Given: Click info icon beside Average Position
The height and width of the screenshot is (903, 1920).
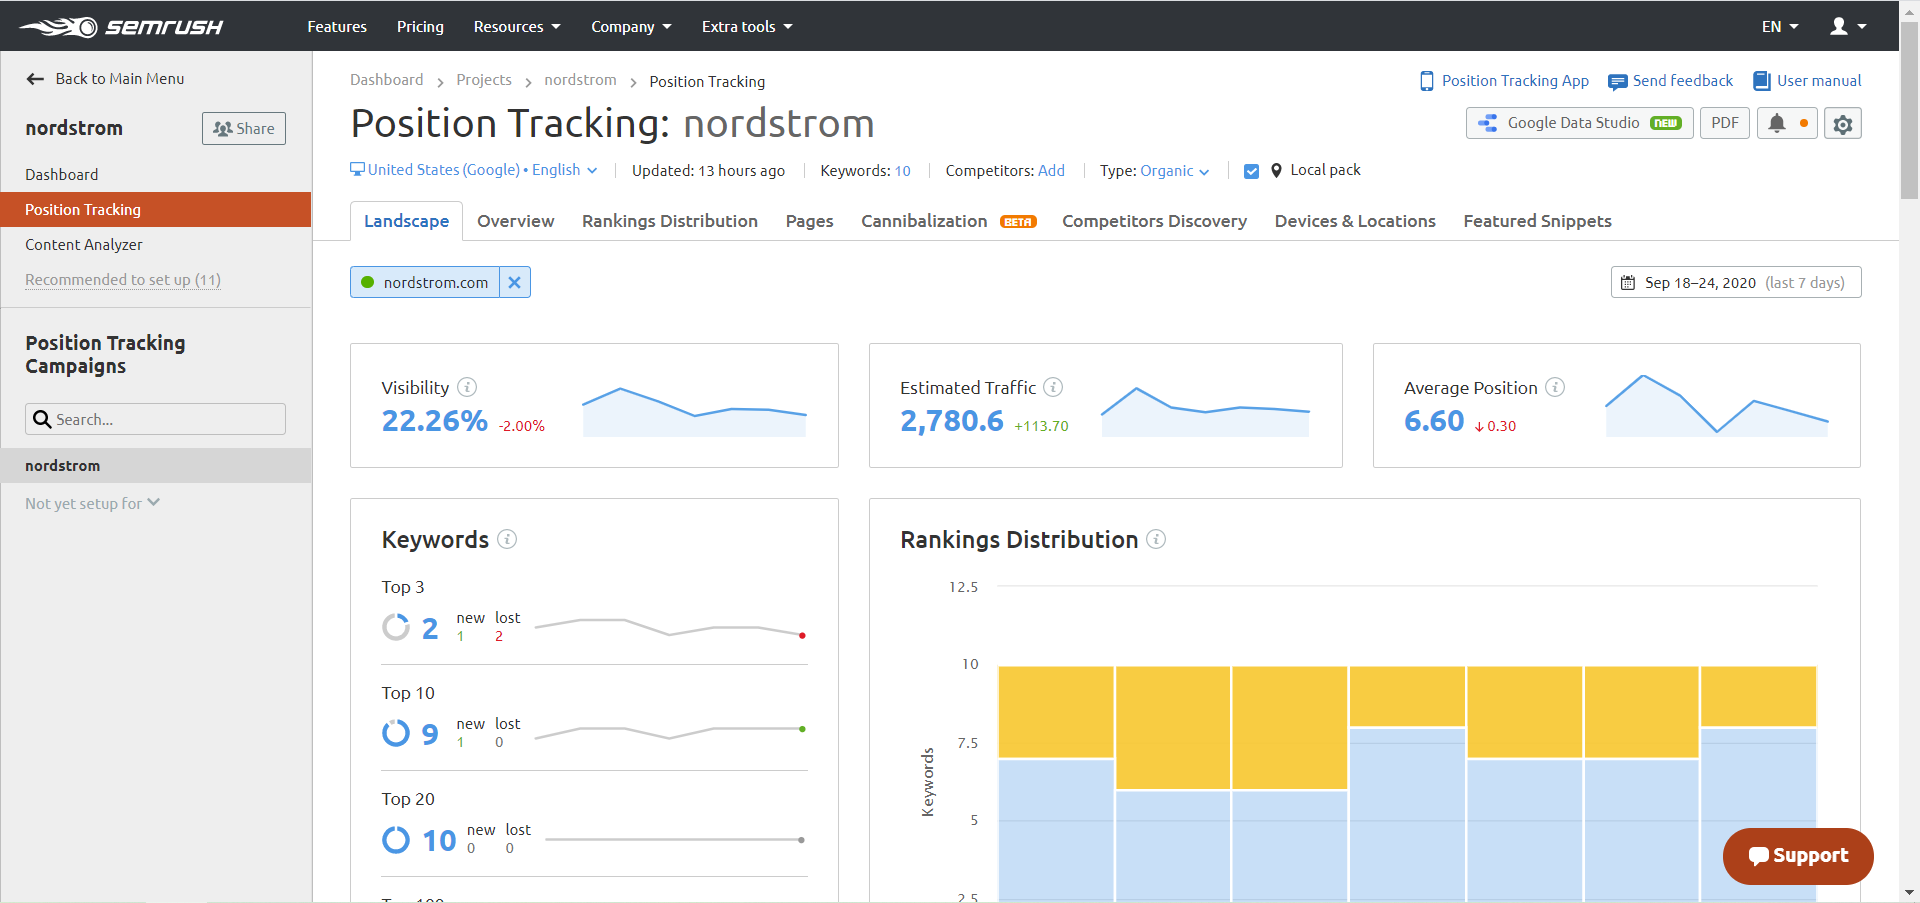Looking at the screenshot, I should point(1555,387).
